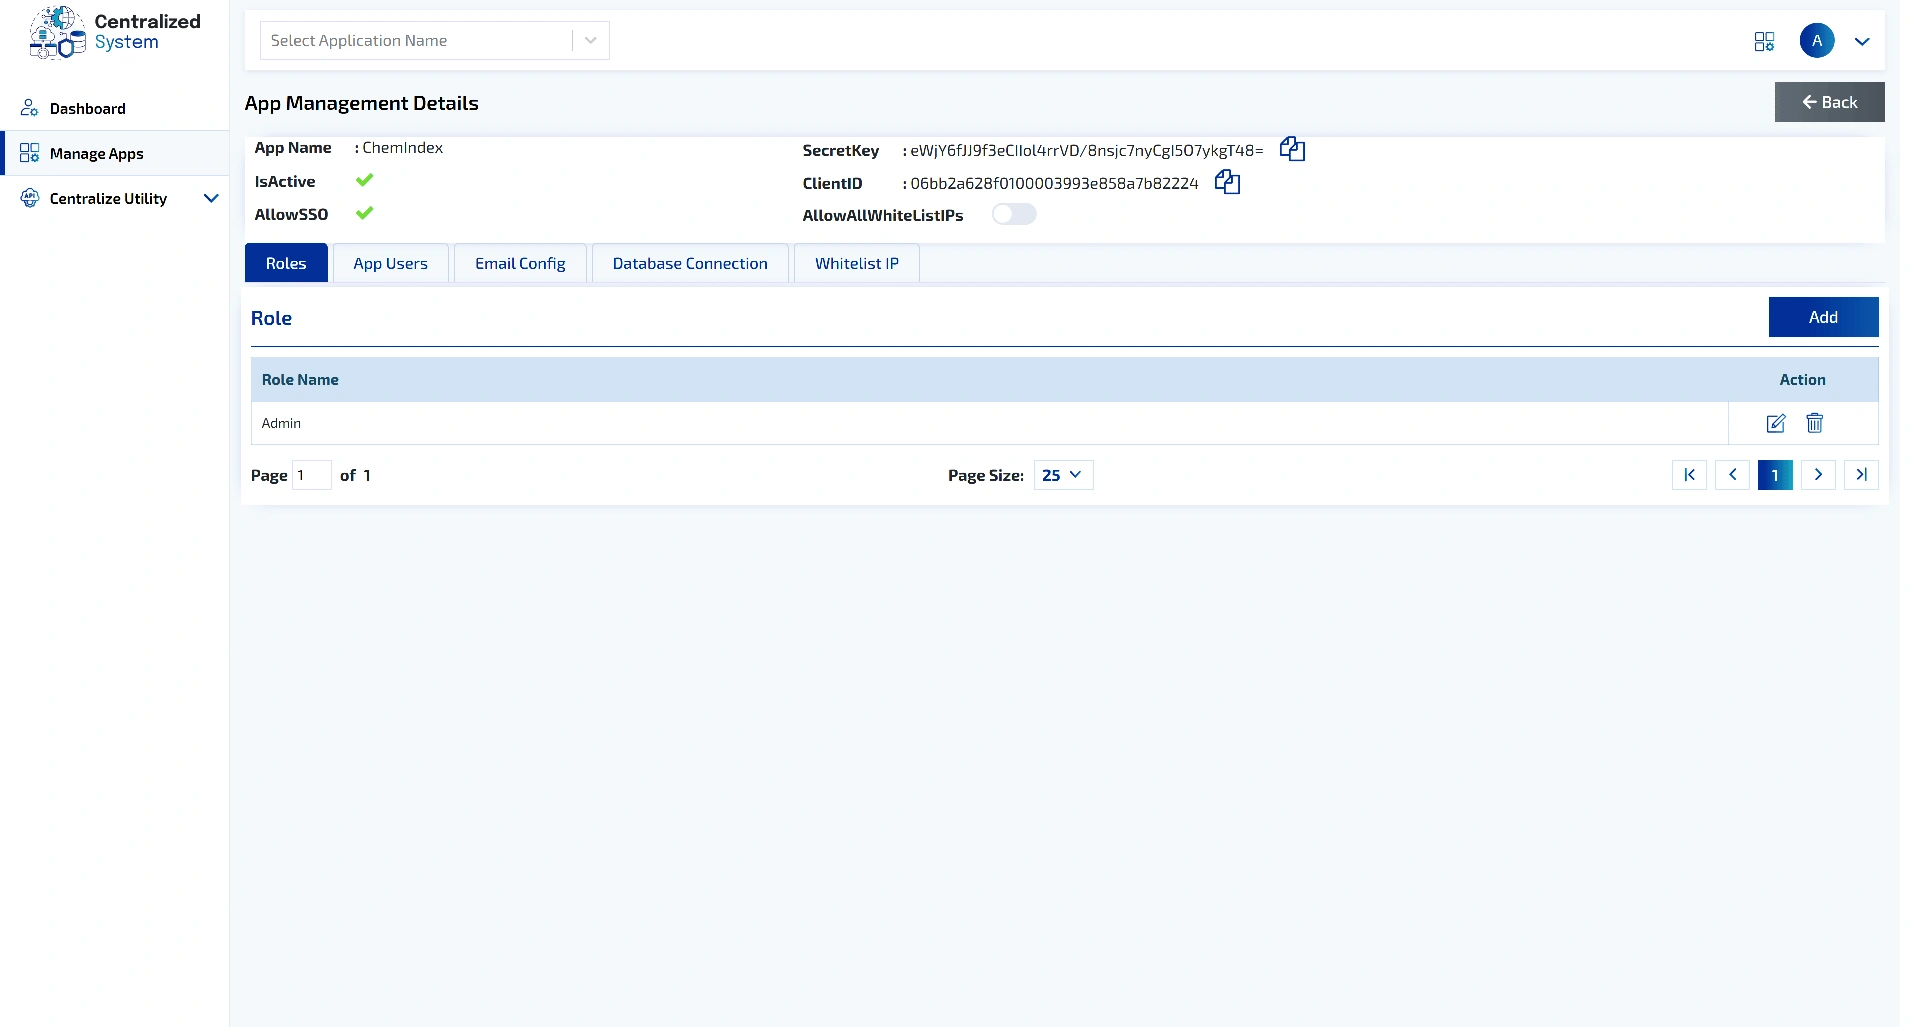Expand the Centralize Utility menu
The width and height of the screenshot is (1920, 1027).
211,198
